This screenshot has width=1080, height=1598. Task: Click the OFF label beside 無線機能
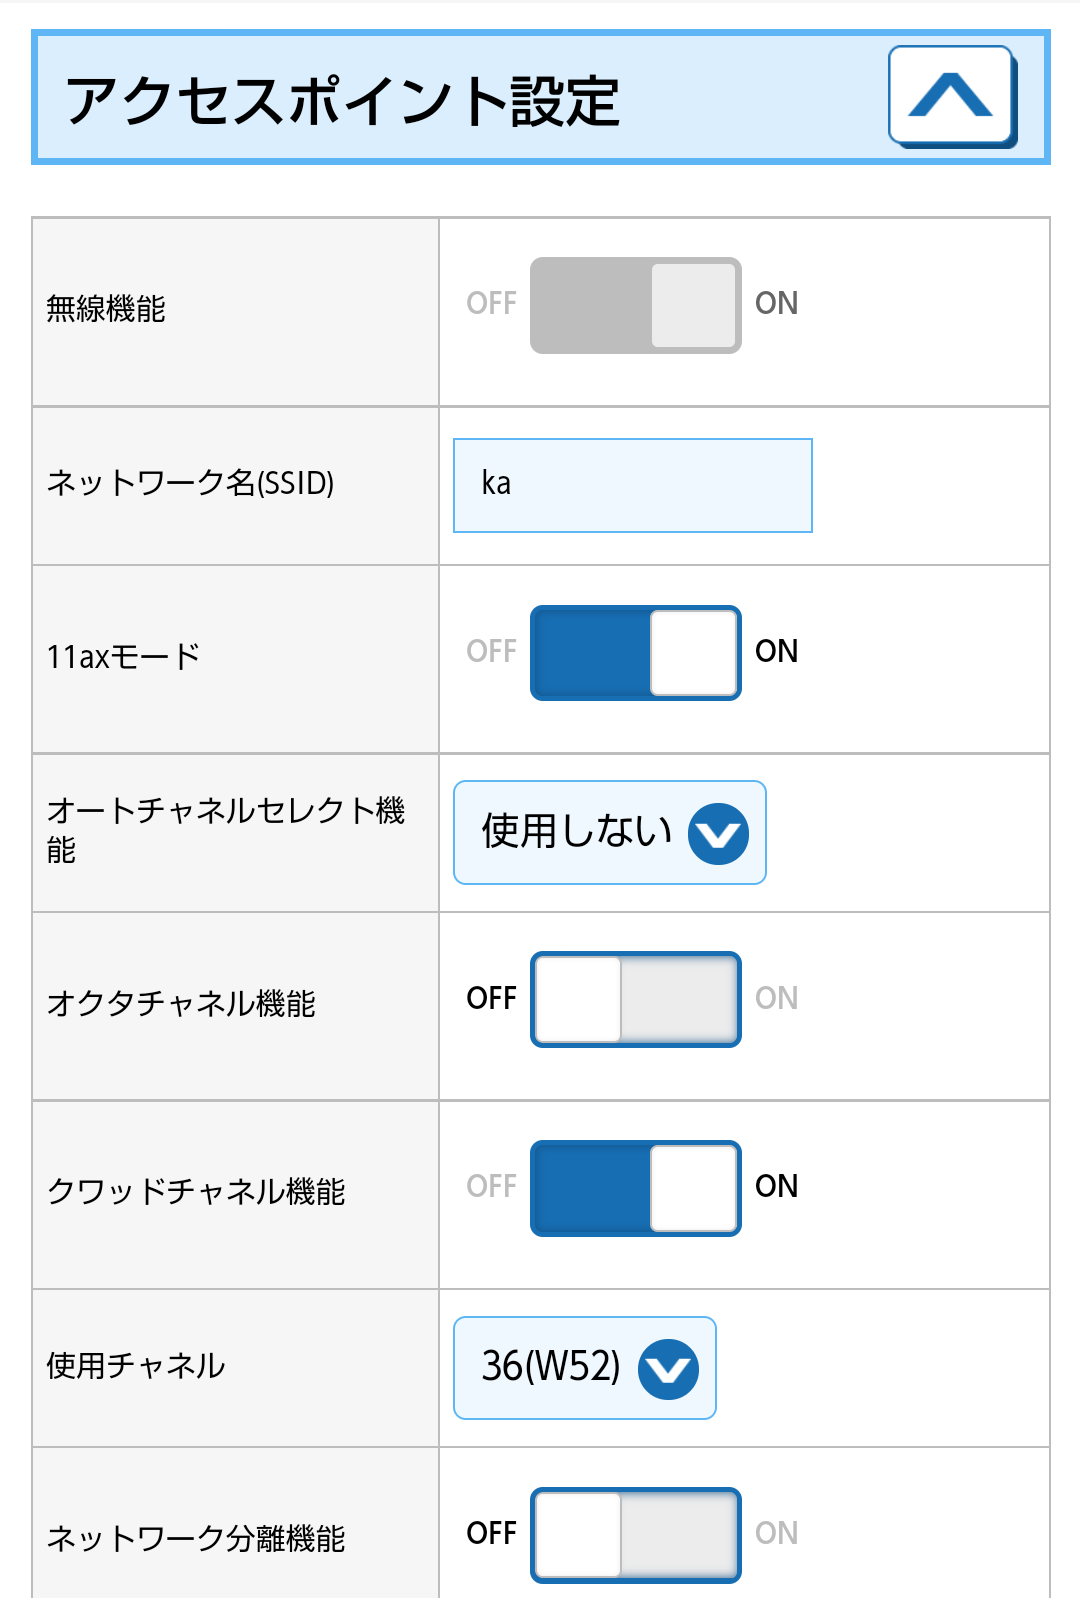tap(491, 304)
